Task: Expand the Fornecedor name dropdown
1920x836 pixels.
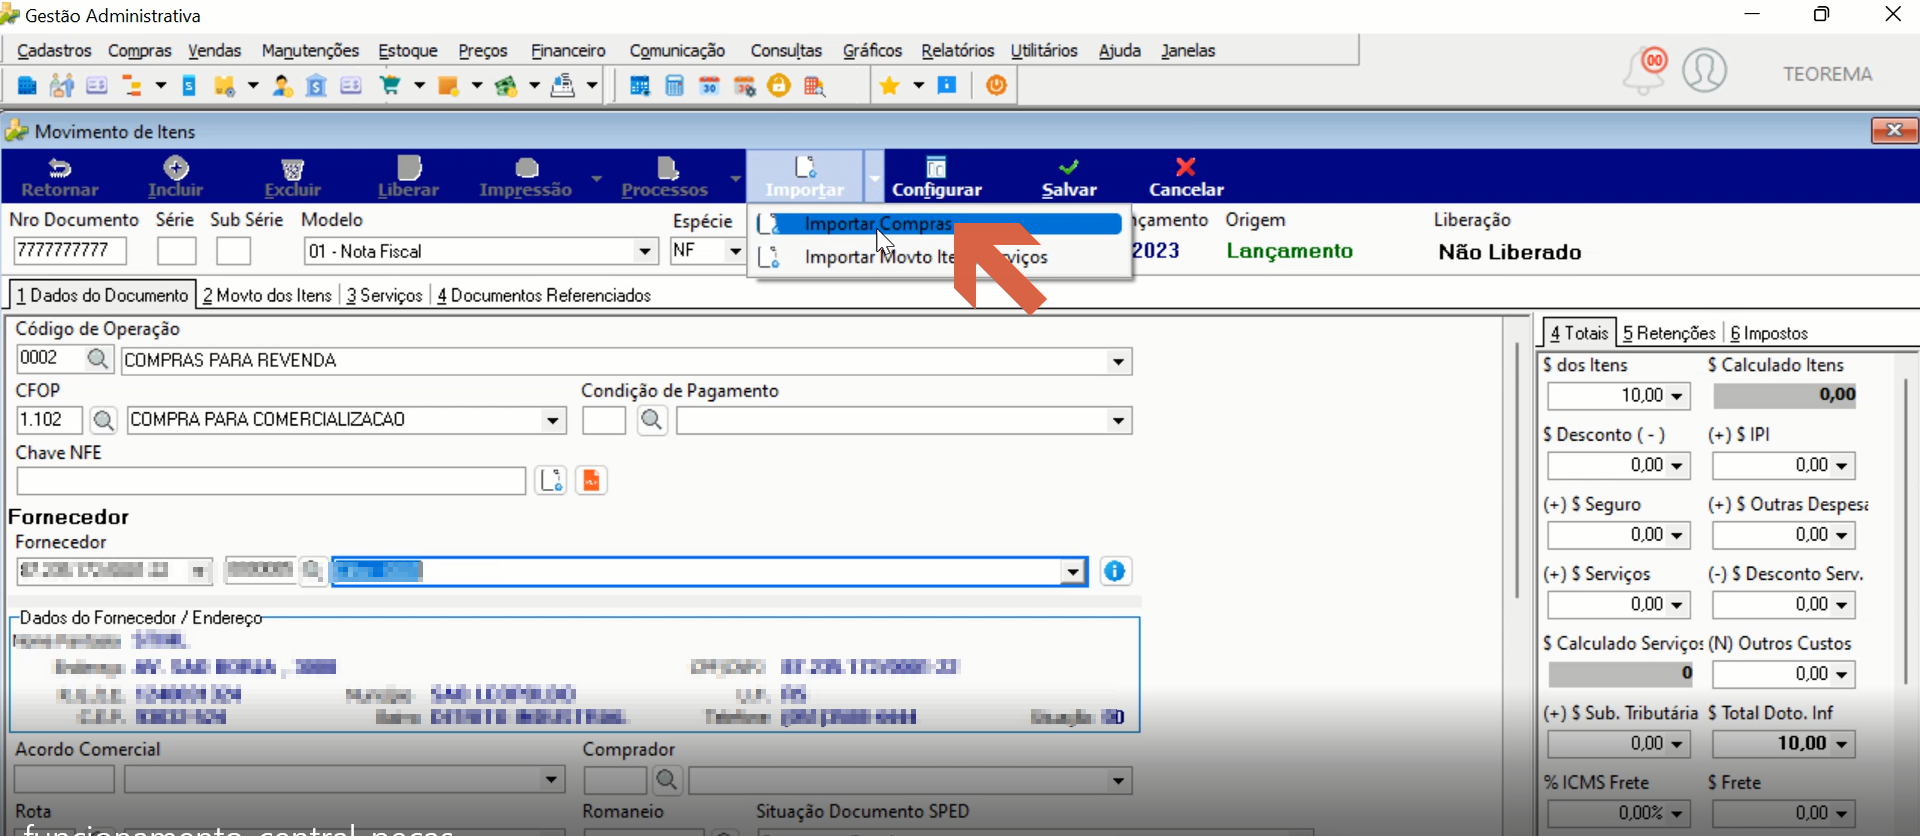Action: coord(1073,572)
